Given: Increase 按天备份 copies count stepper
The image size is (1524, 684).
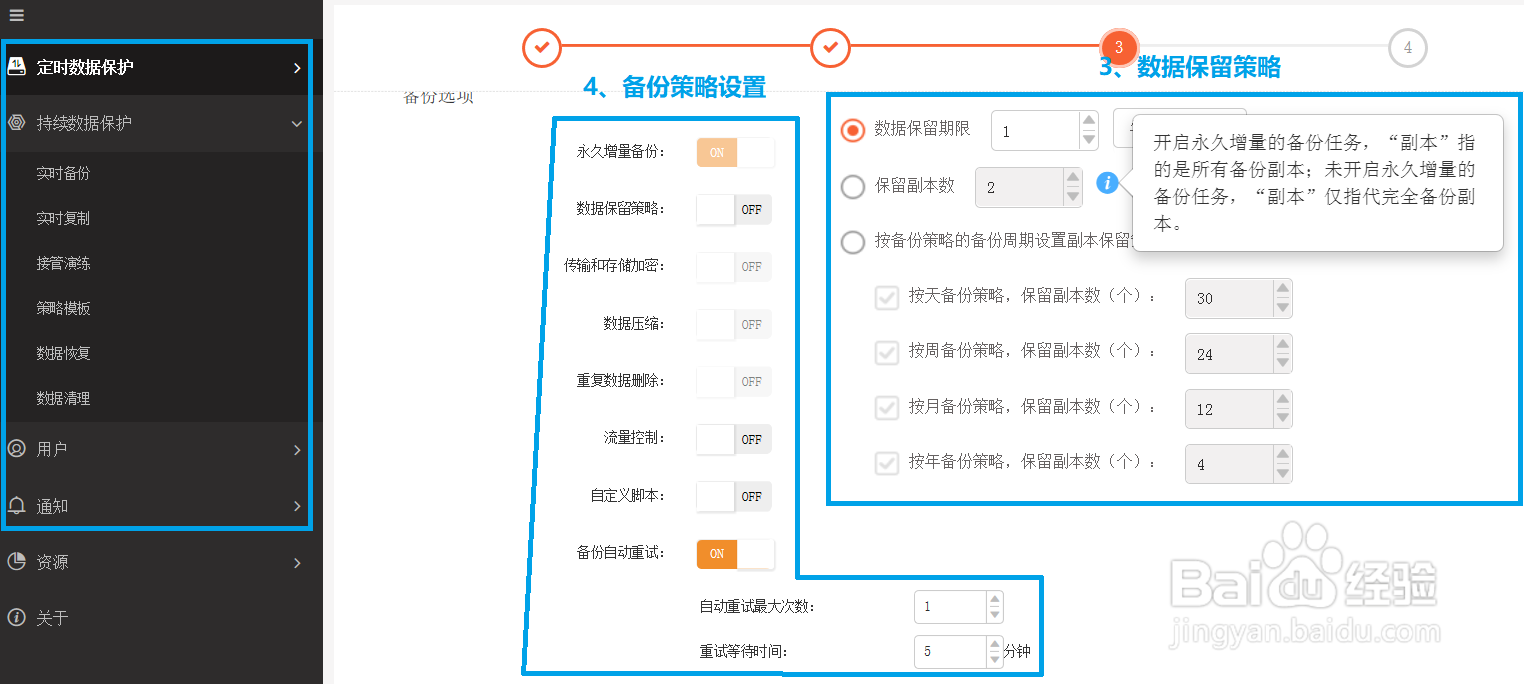Looking at the screenshot, I should (1283, 288).
